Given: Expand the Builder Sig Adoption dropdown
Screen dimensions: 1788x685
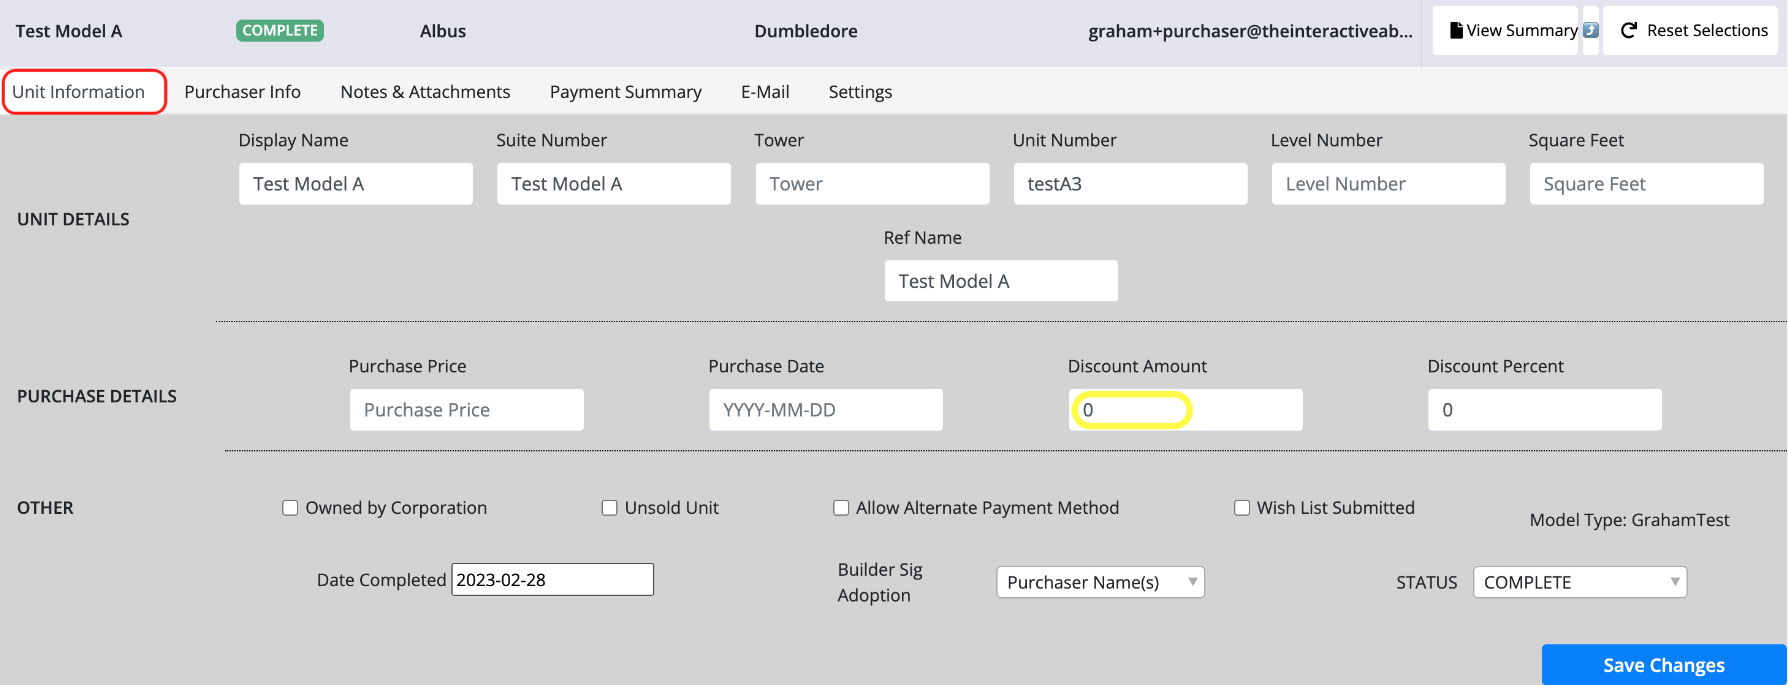Looking at the screenshot, I should point(1100,582).
